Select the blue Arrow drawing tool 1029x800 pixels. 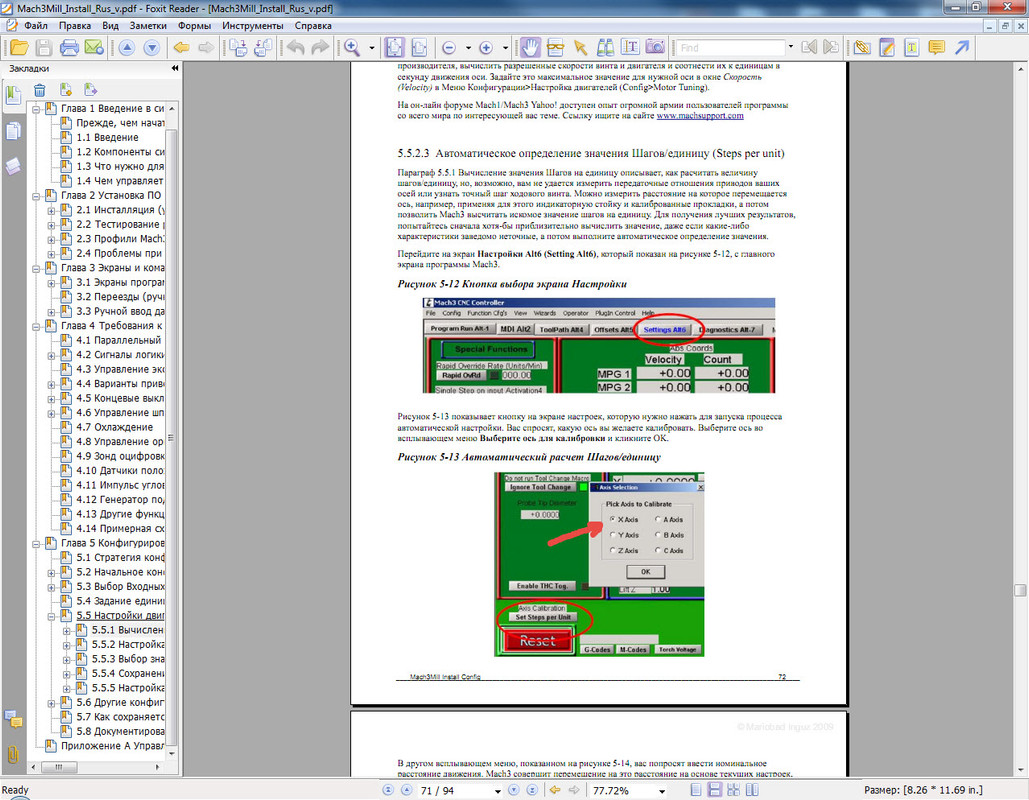[x=962, y=48]
